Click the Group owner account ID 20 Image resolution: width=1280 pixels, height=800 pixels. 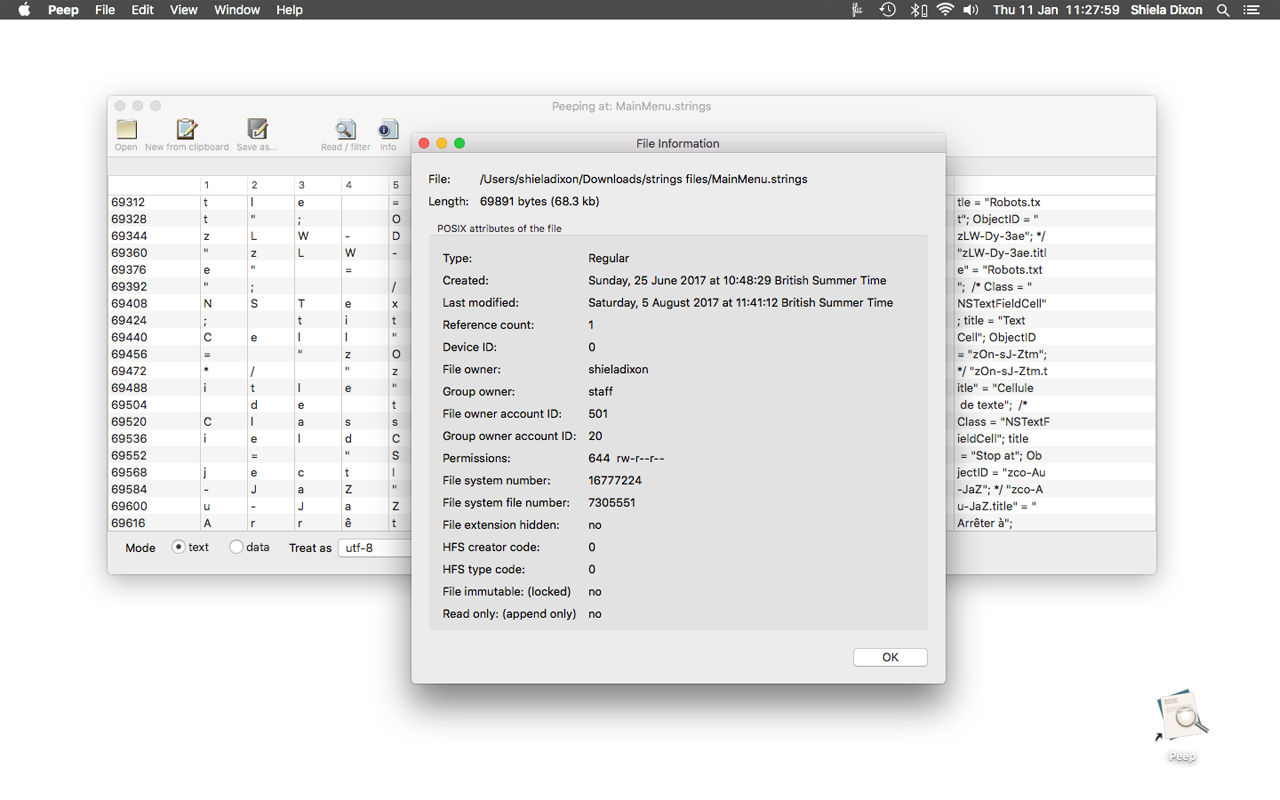point(595,436)
